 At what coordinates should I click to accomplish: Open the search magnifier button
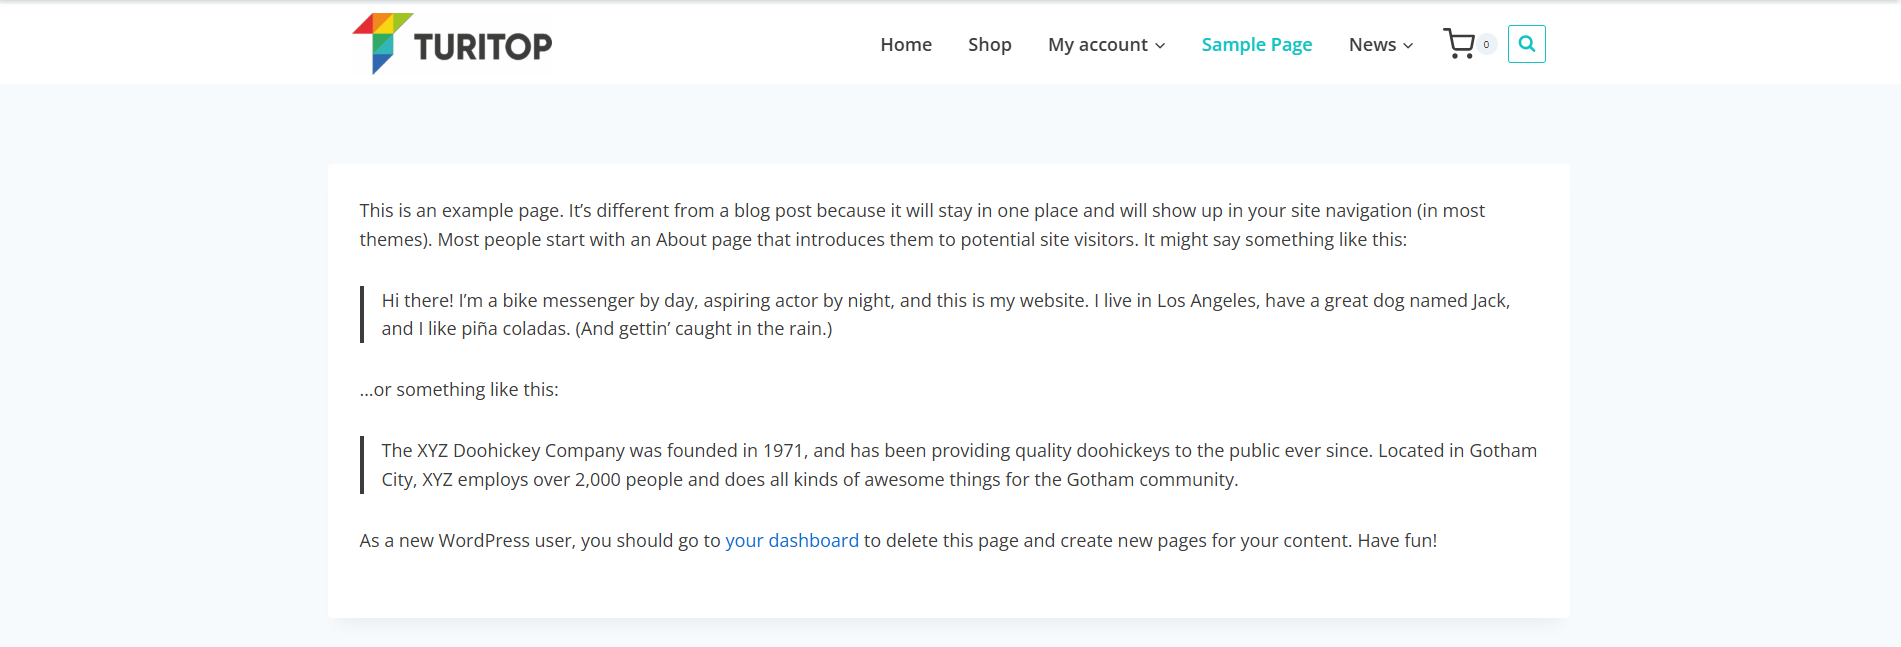tap(1526, 44)
